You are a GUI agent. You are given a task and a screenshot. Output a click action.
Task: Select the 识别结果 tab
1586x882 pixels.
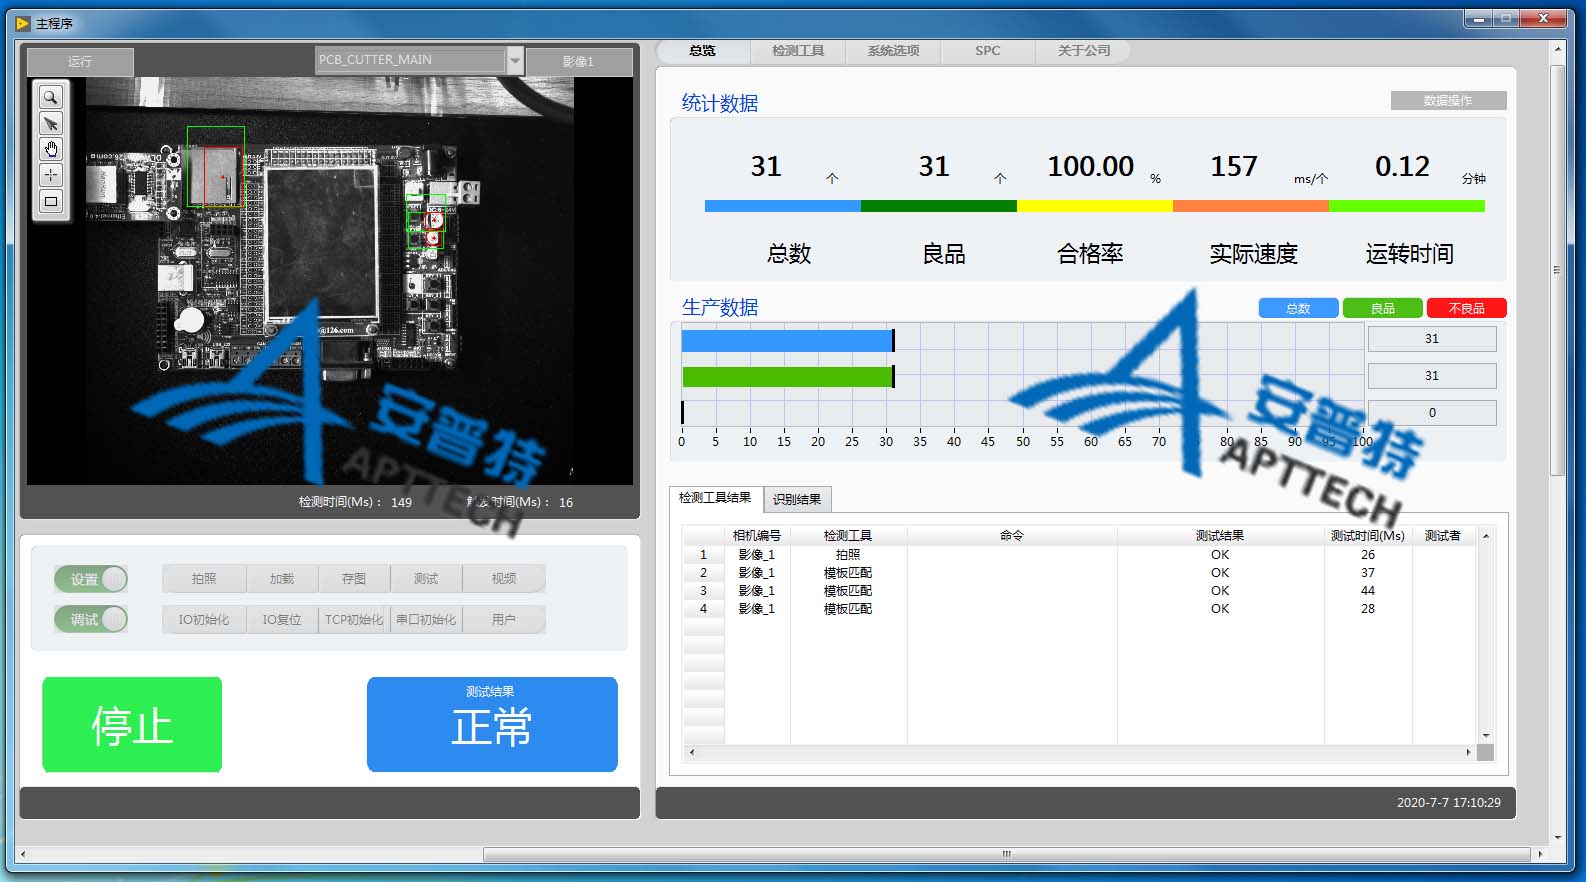click(x=797, y=499)
